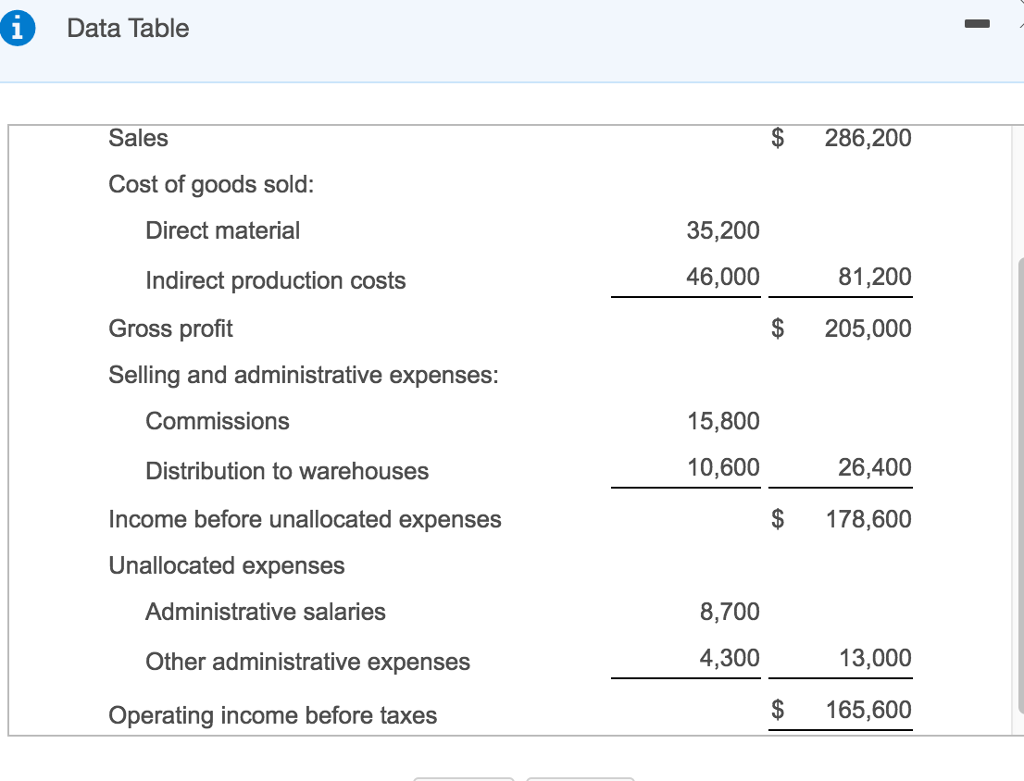The width and height of the screenshot is (1024, 781).
Task: Click the 'Indirect production costs' label
Action: tap(276, 281)
